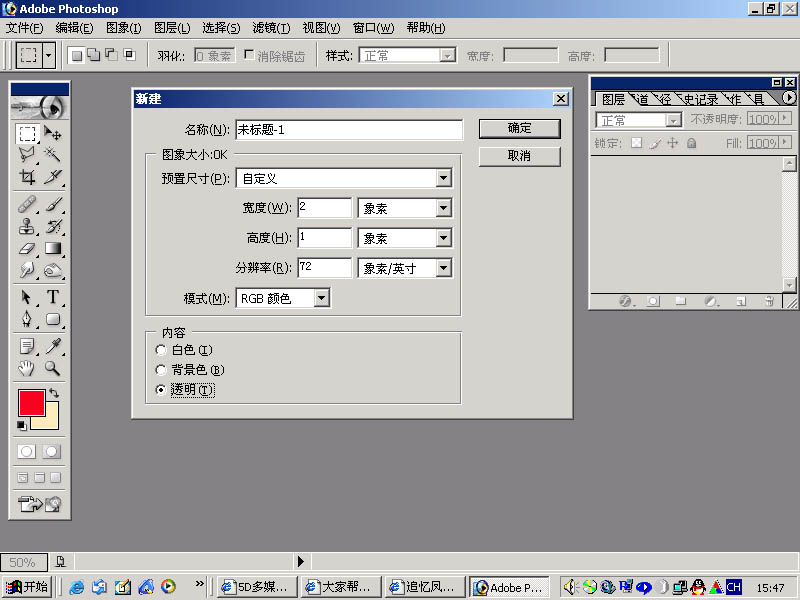The image size is (800, 600).
Task: Jump to ImageReady button
Action: (39, 504)
